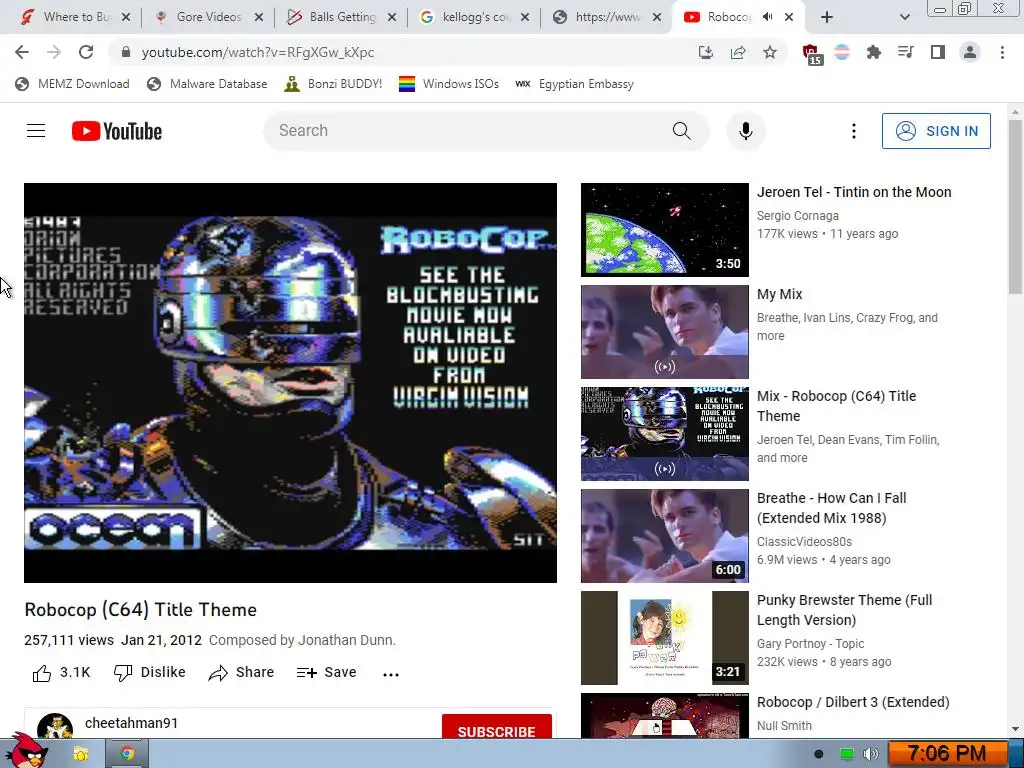This screenshot has width=1024, height=768.
Task: Switch to the https://www tab
Action: (x=598, y=17)
